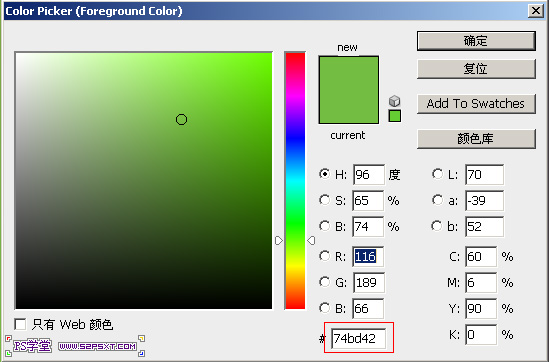Click the K black field showing 0

481,334
